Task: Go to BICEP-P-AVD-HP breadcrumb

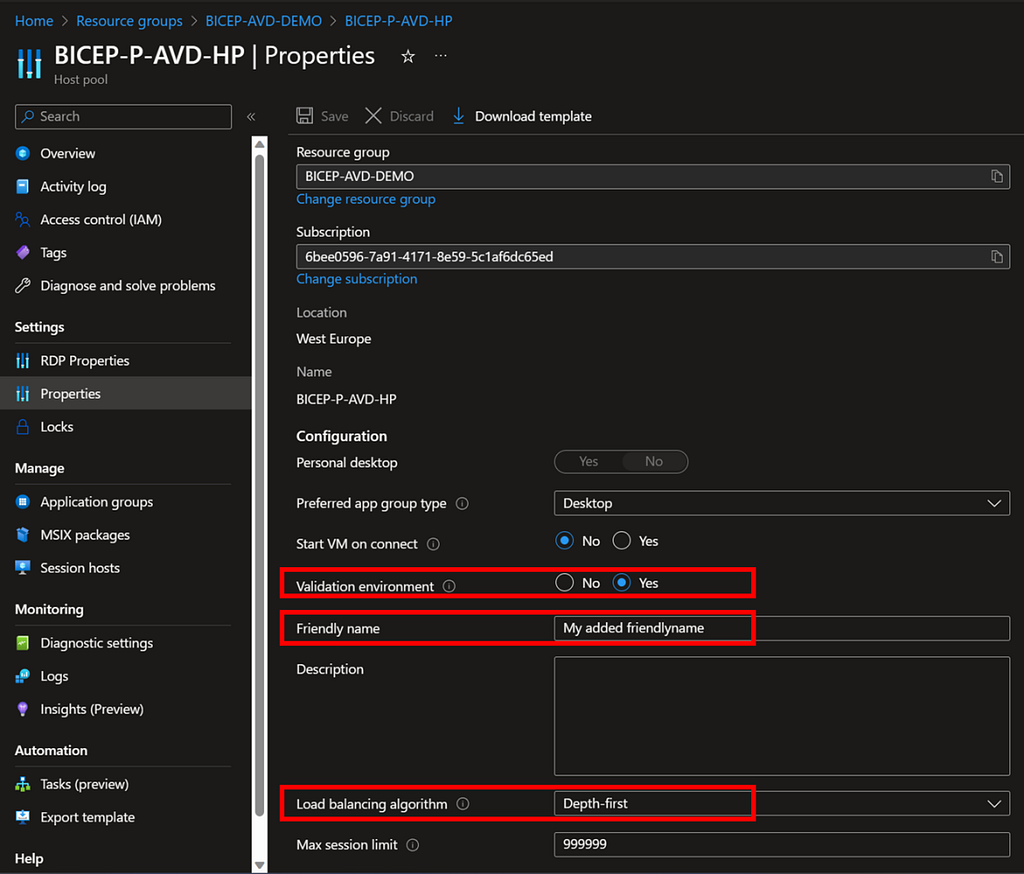Action: 398,21
